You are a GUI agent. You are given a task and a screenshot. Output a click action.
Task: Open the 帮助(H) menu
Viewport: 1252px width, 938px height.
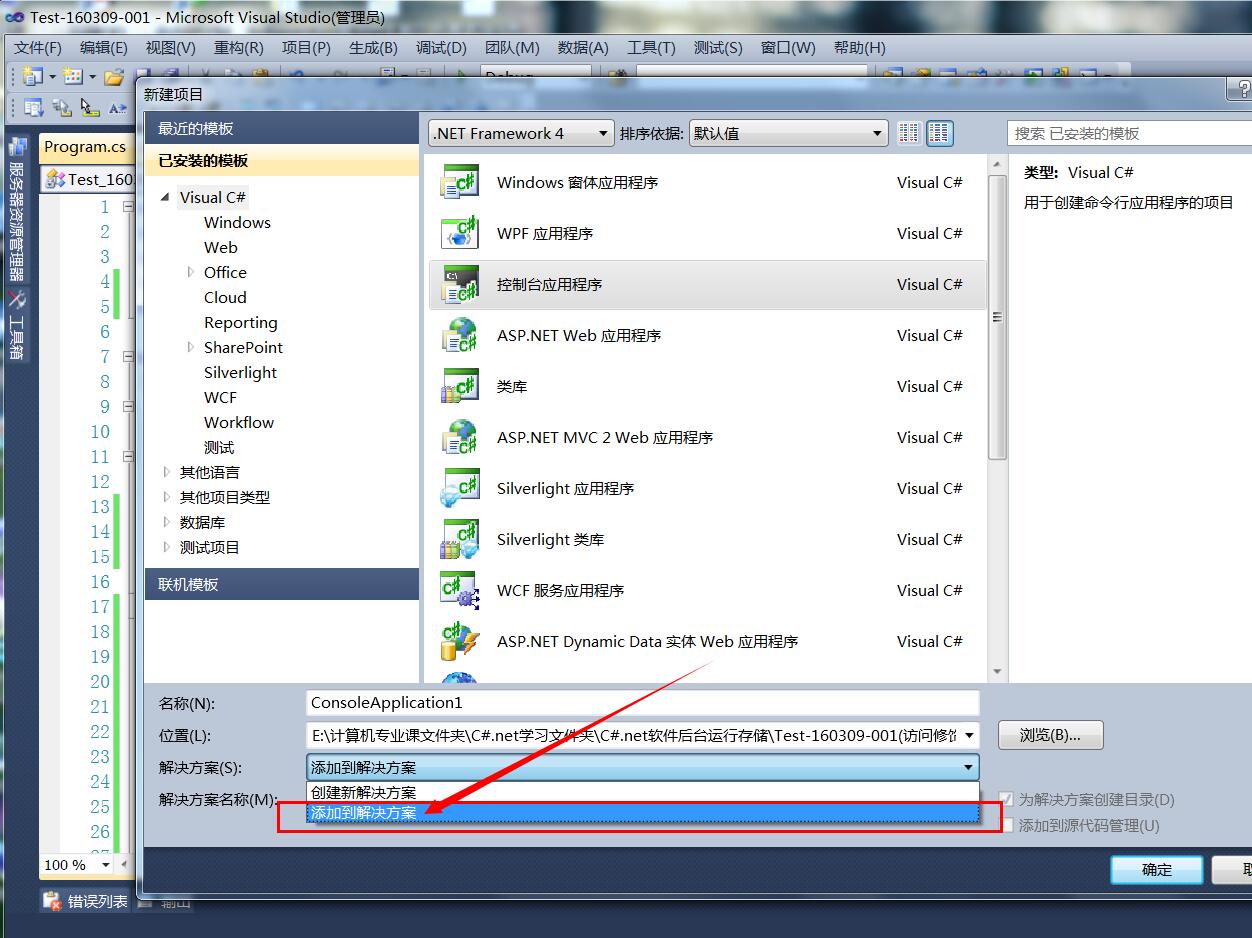point(859,47)
